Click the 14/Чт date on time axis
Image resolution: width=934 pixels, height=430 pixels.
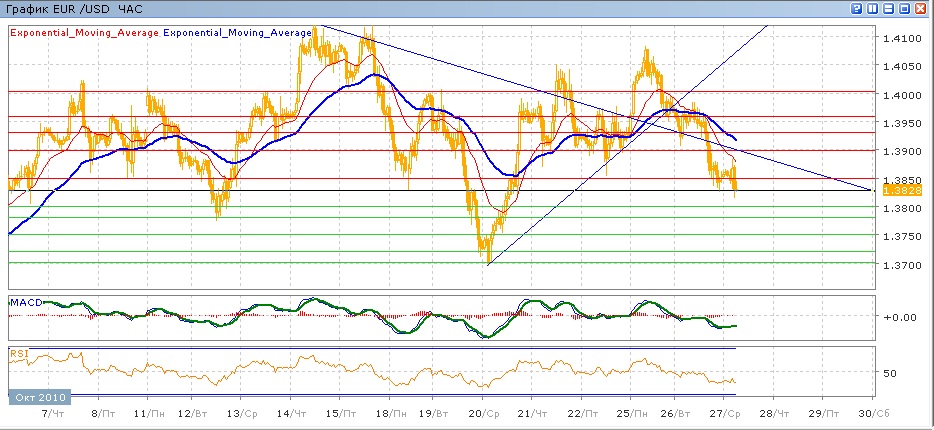click(x=291, y=413)
